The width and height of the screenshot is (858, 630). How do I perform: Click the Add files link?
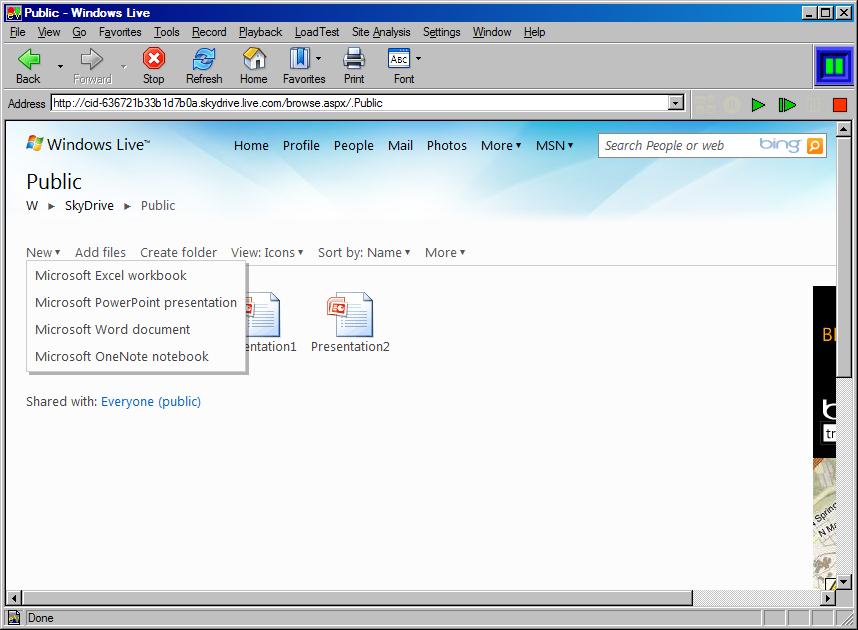100,252
